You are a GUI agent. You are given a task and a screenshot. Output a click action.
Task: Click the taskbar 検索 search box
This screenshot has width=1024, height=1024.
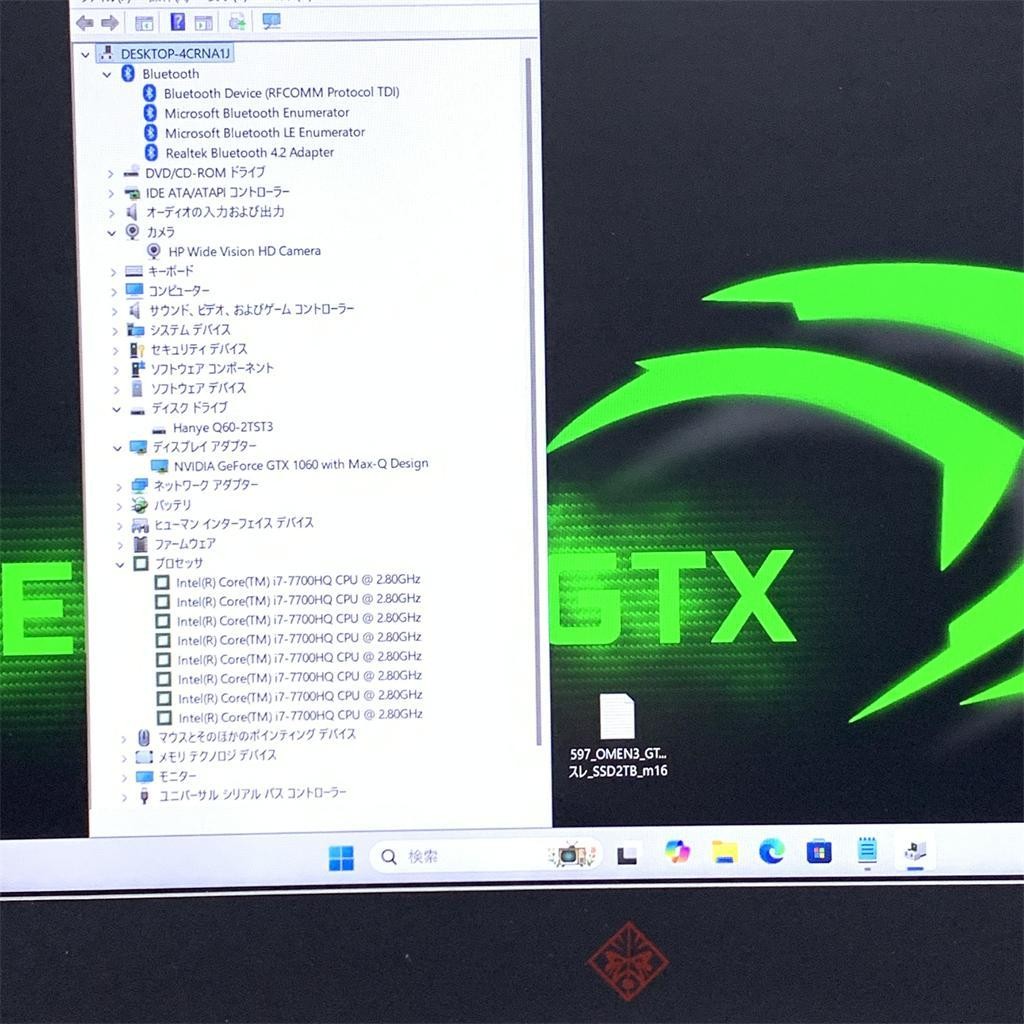pos(485,856)
